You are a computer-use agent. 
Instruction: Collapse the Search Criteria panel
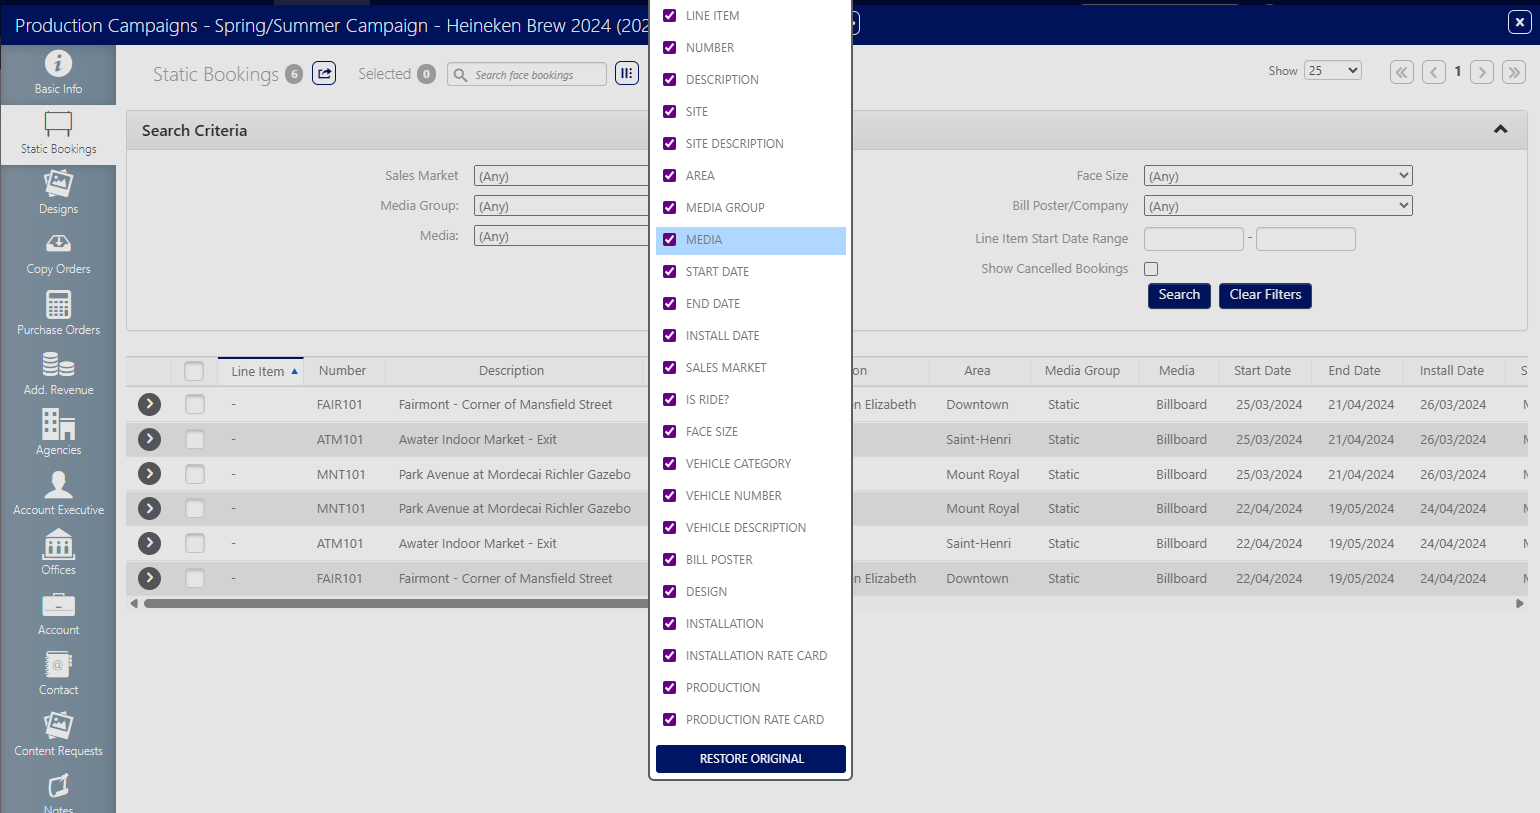[1500, 130]
